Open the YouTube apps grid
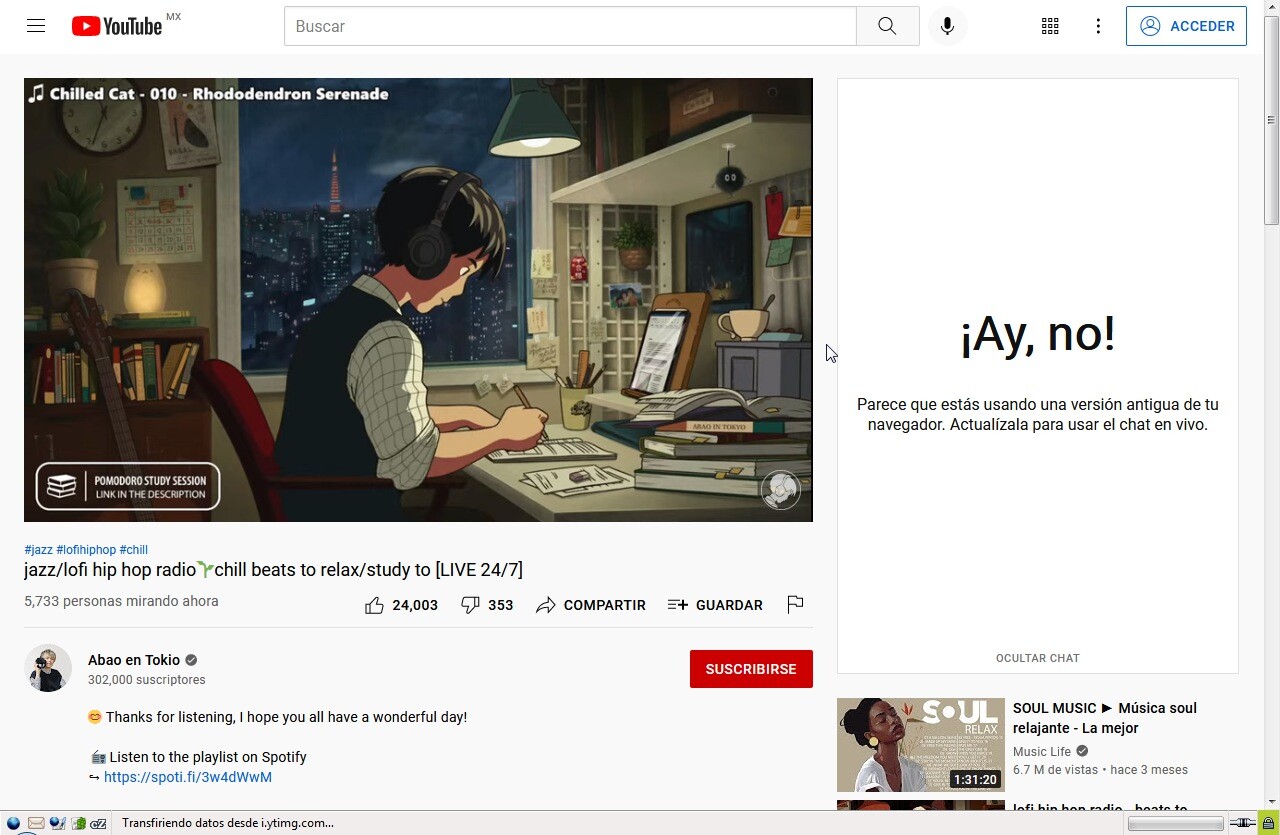 (1050, 26)
